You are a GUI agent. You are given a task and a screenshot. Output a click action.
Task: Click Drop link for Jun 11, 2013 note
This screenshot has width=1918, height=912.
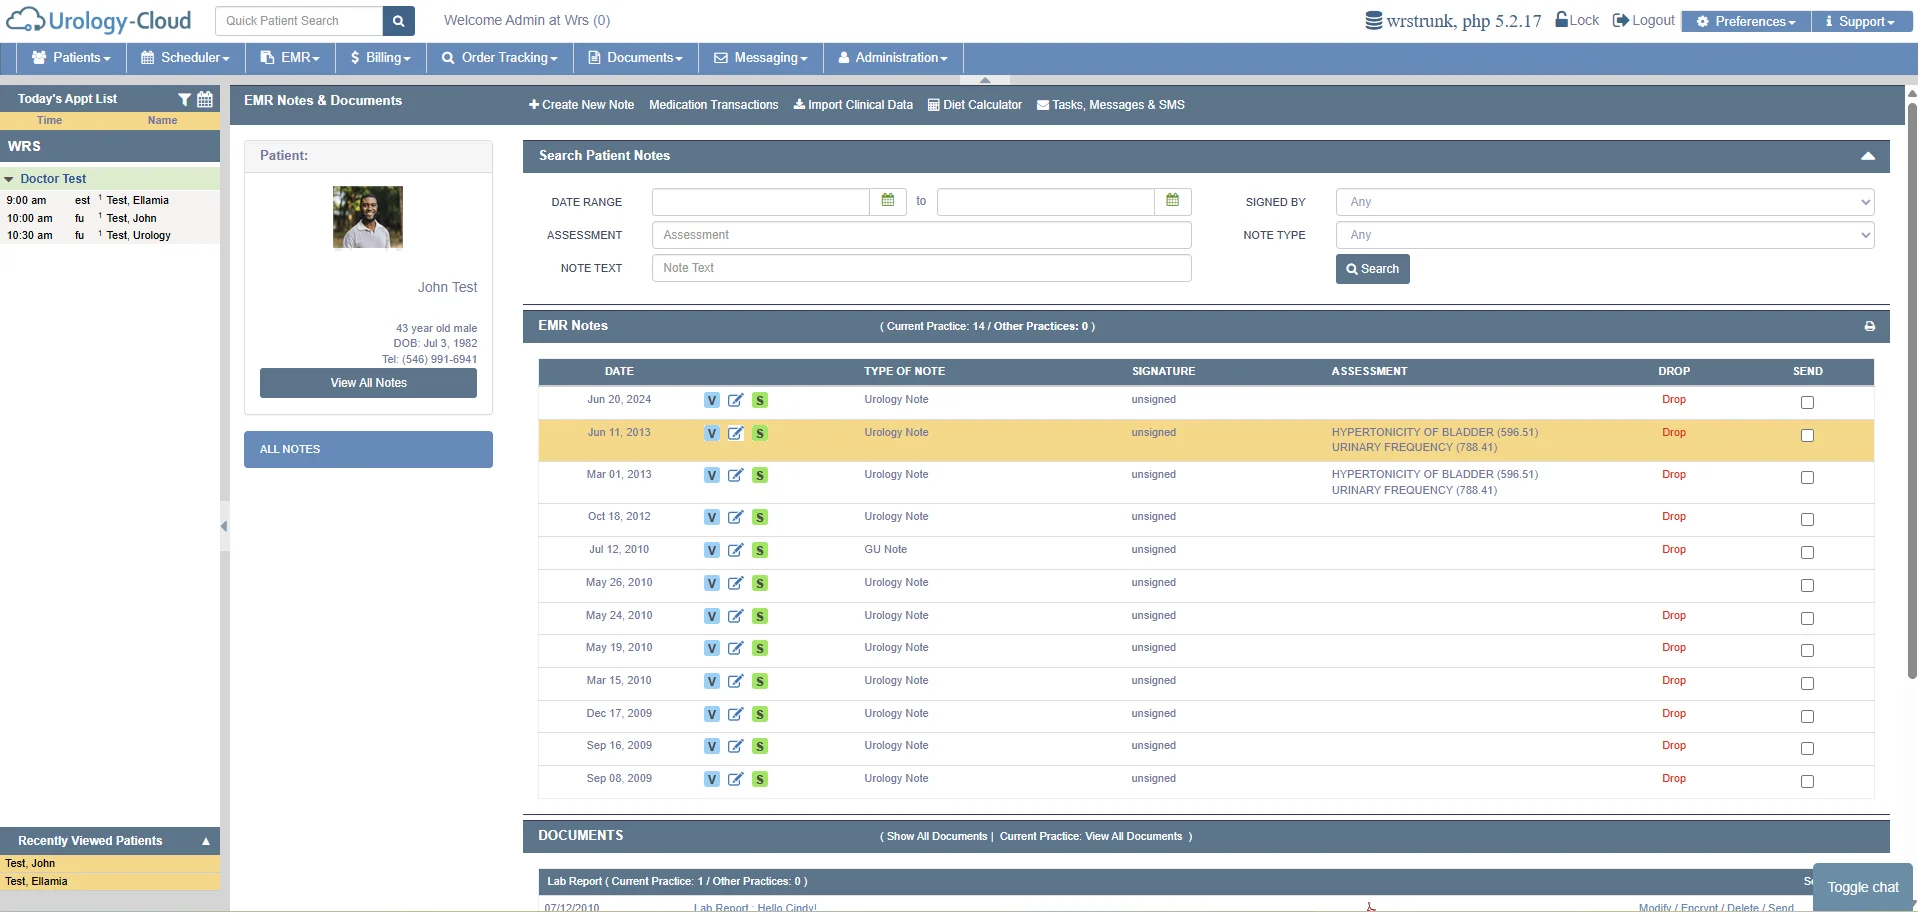click(1673, 433)
